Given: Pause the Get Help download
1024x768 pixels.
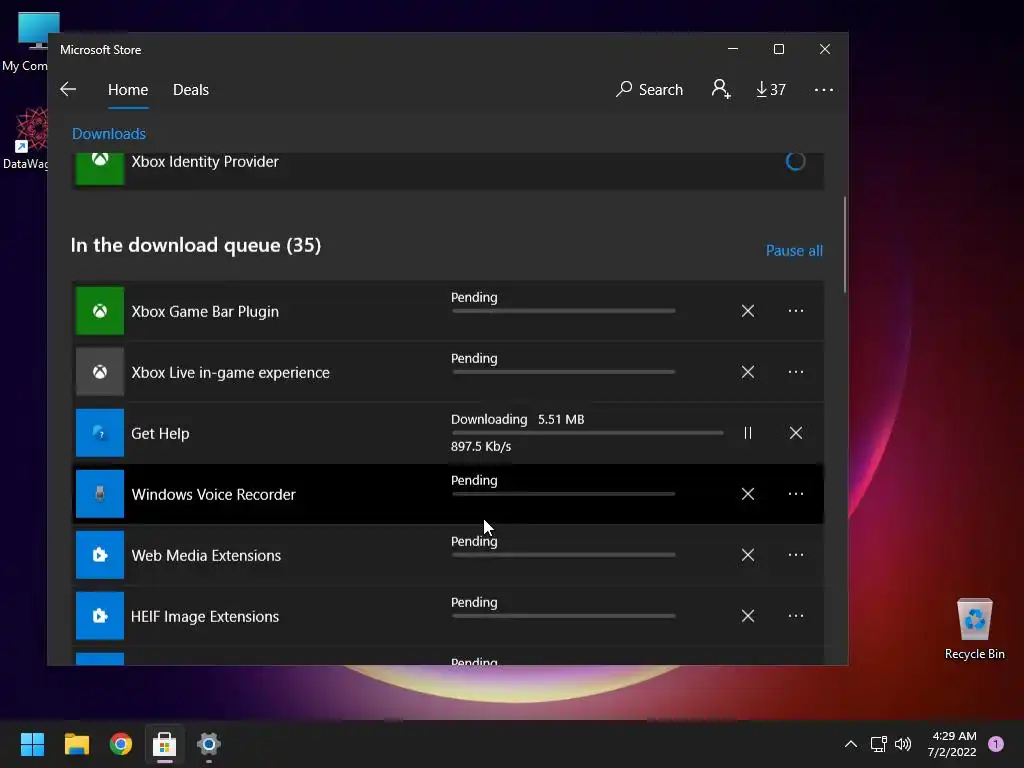Looking at the screenshot, I should (x=748, y=433).
